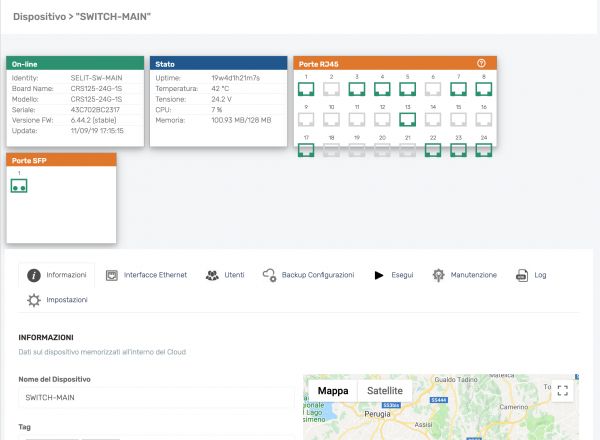Select RJ45 port 8 icon
This screenshot has width=600, height=440.
click(x=484, y=89)
